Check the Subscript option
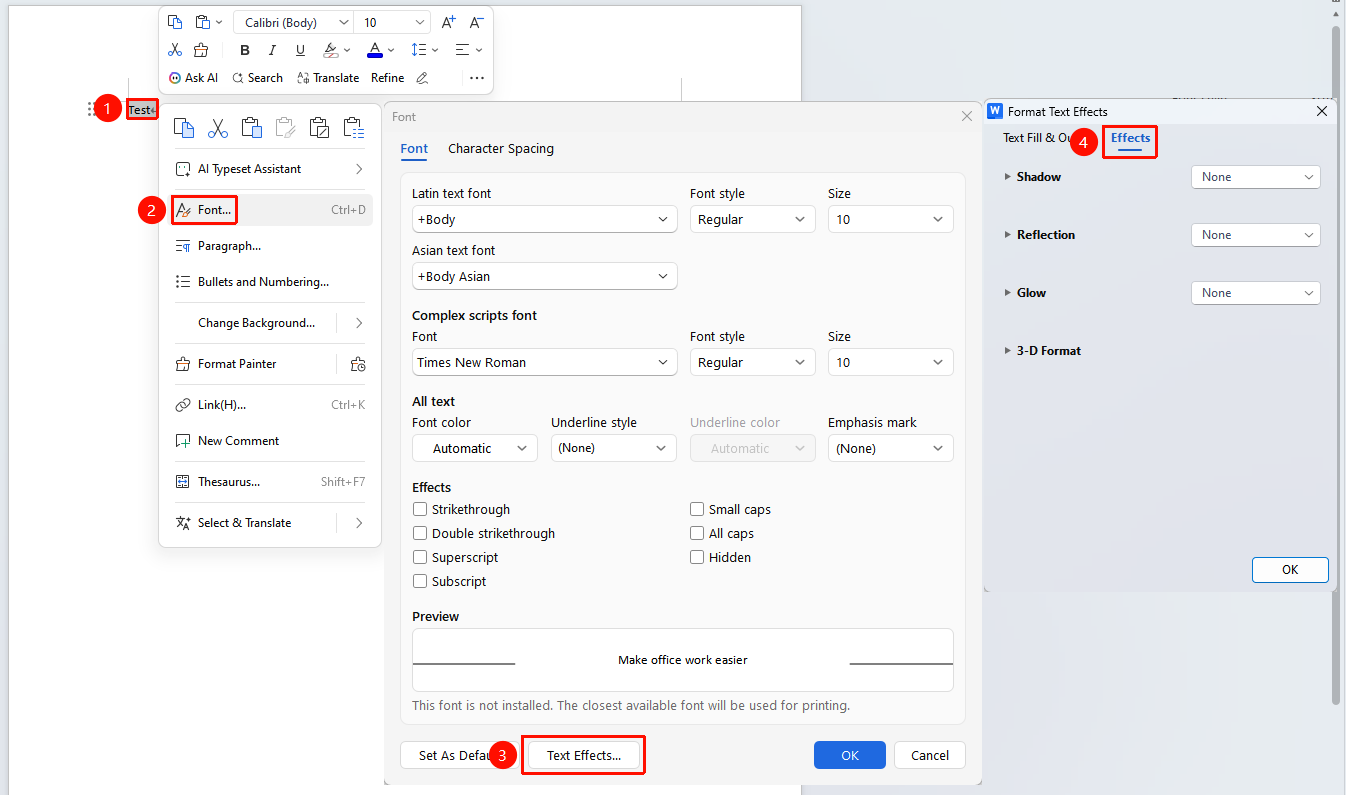The width and height of the screenshot is (1346, 795). 420,582
